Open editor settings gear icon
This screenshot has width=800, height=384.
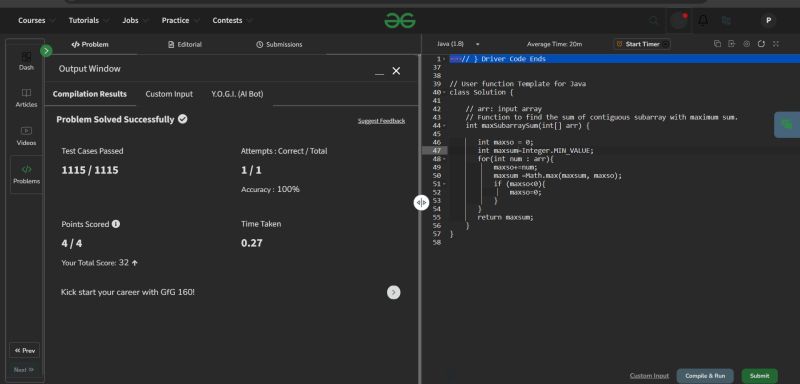coord(746,44)
